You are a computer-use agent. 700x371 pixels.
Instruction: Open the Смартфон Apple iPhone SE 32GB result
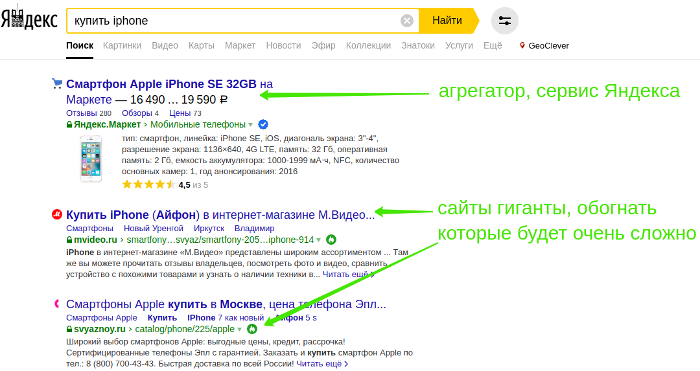click(169, 92)
